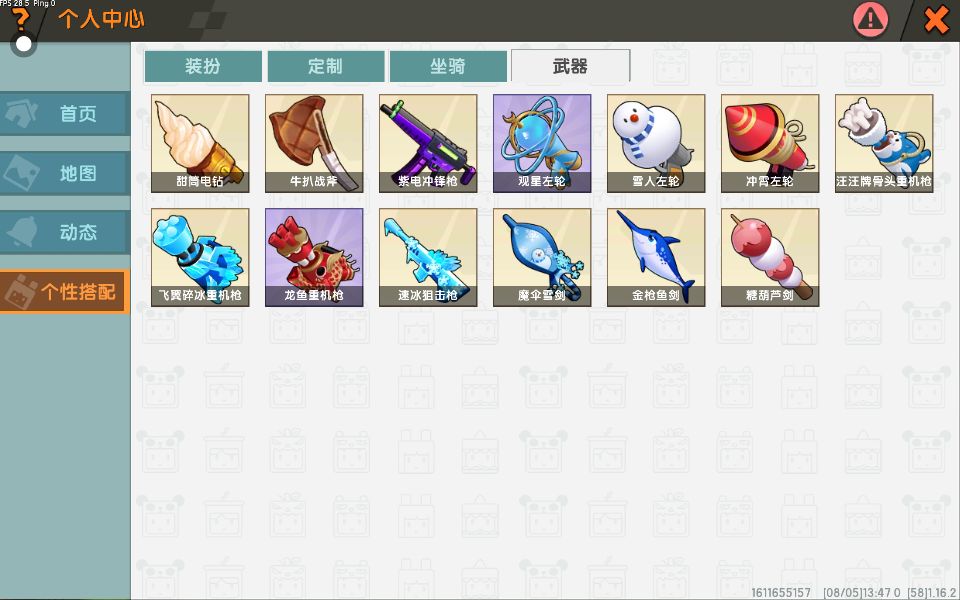Open the 定制 tab
Viewport: 960px width, 600px height.
(326, 66)
